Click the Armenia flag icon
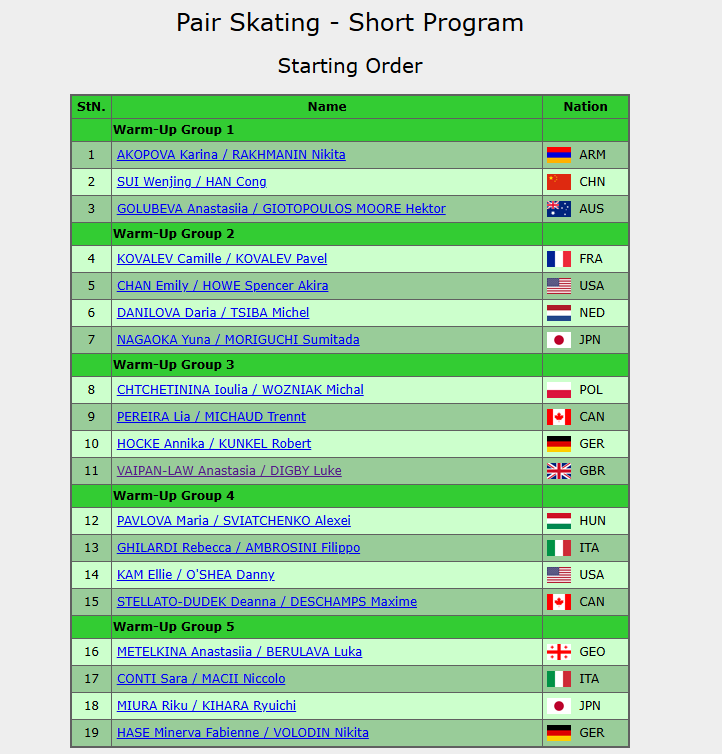The height and width of the screenshot is (754, 722). [x=558, y=155]
